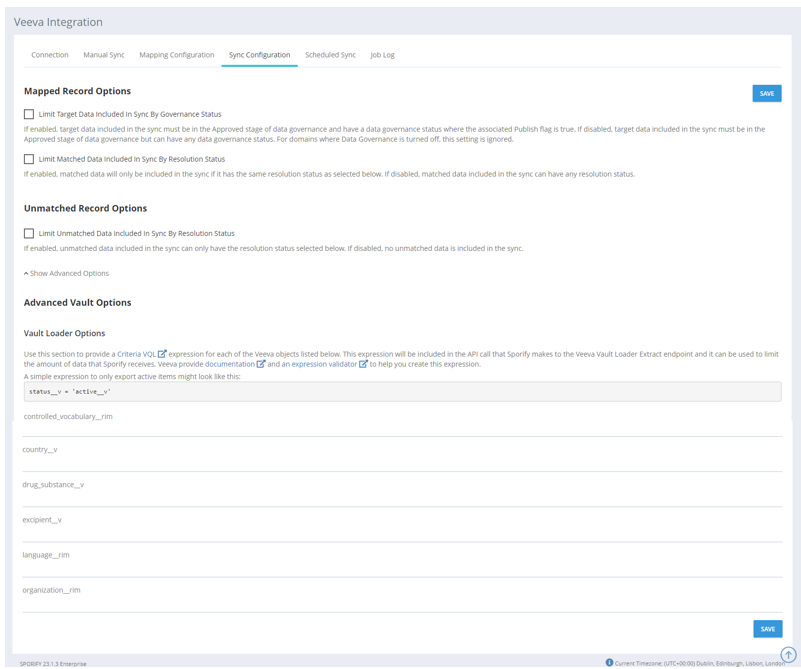801x669 pixels.
Task: Click the bottom Save button
Action: click(x=767, y=629)
